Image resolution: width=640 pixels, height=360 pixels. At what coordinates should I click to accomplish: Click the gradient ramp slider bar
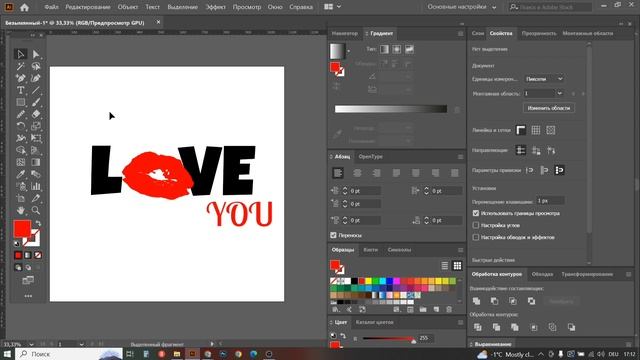391,109
